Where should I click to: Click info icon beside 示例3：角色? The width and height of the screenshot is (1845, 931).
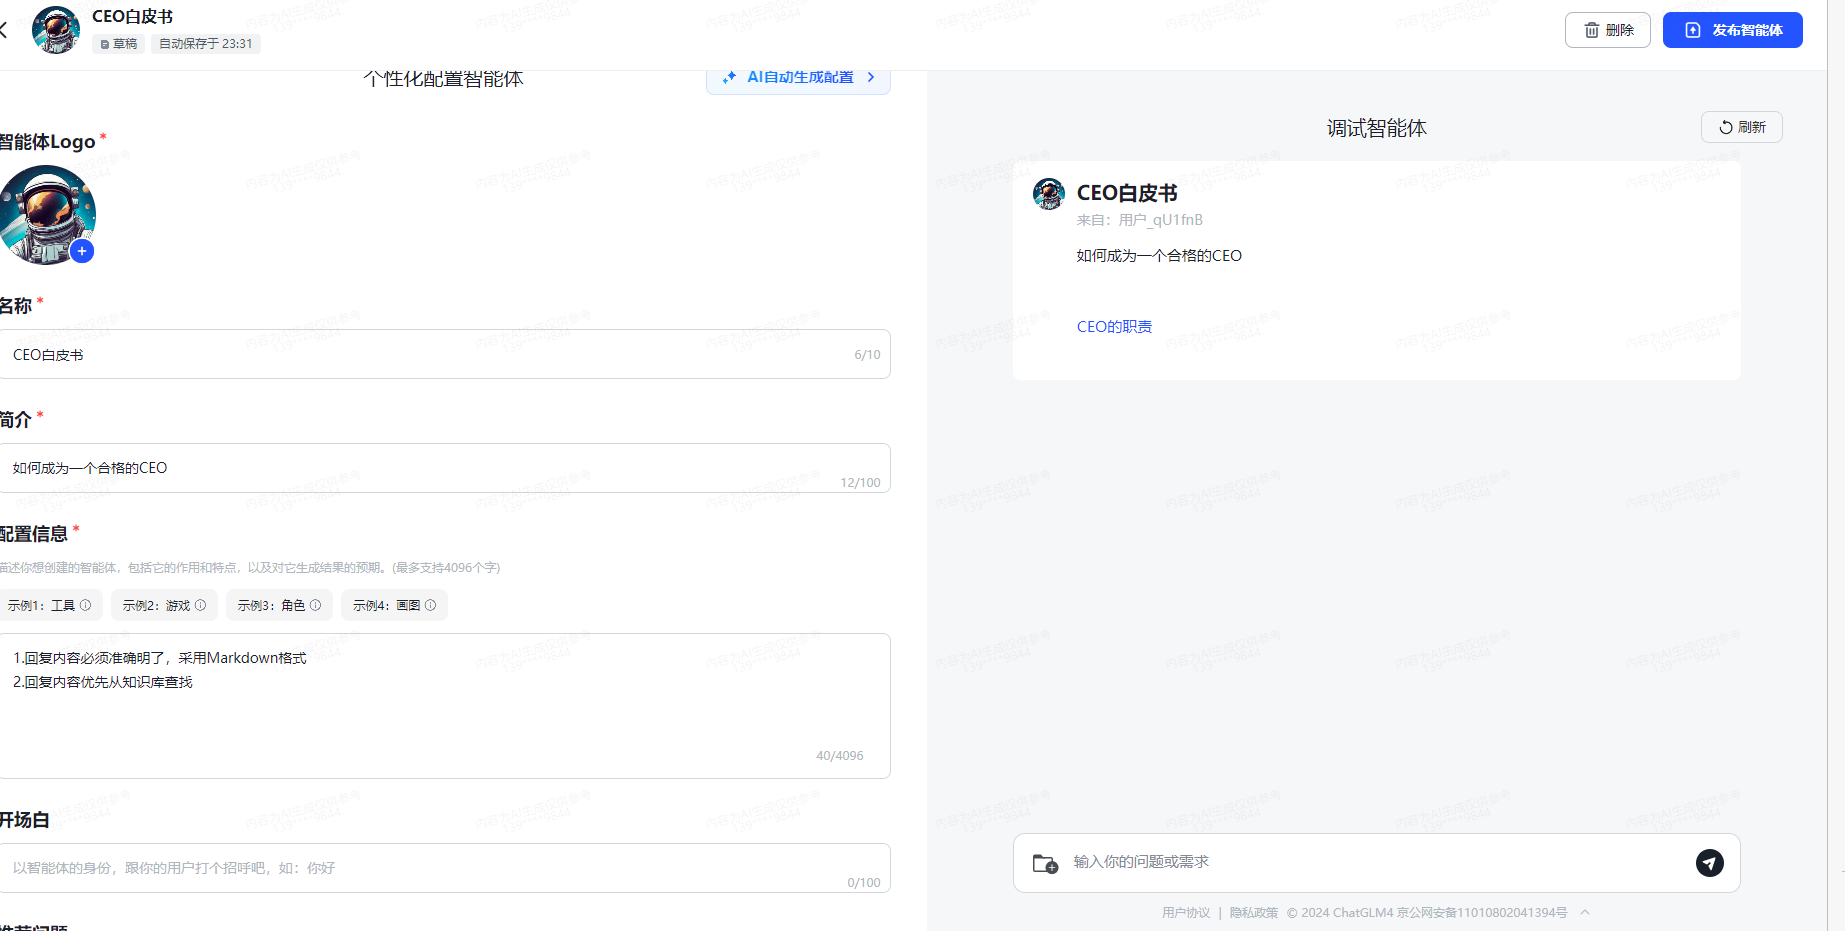tap(316, 605)
